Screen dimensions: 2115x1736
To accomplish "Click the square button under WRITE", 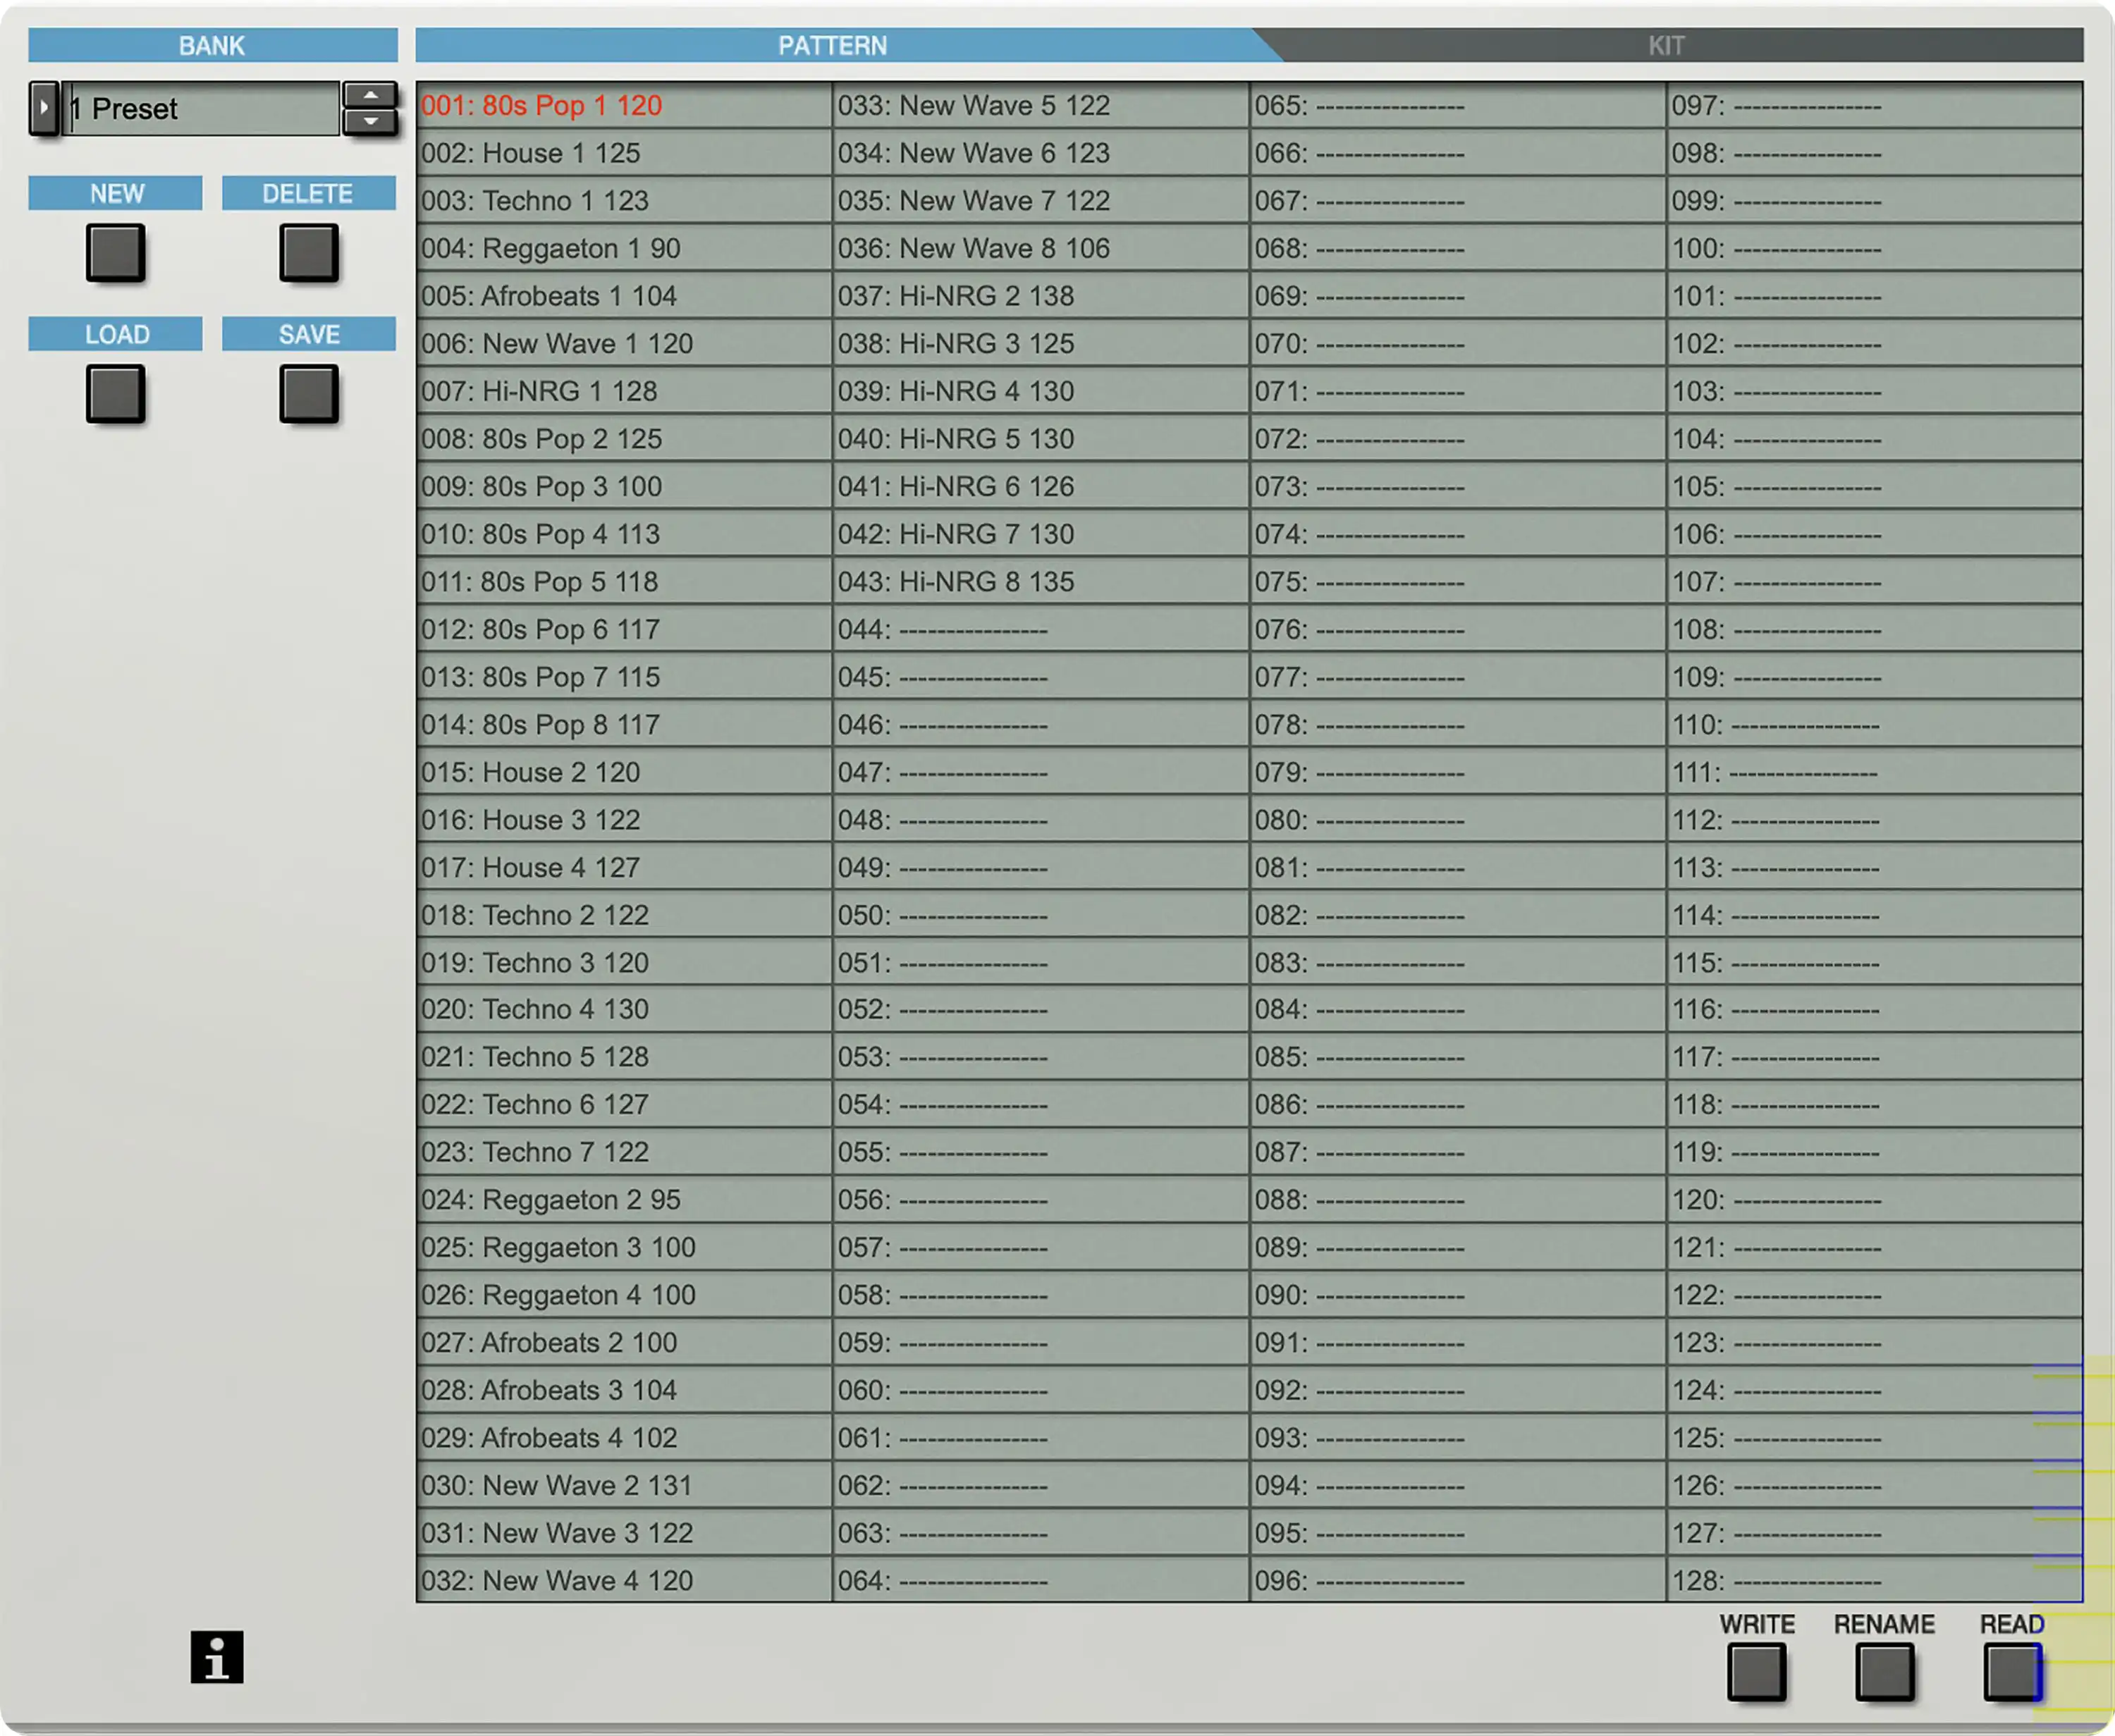I will tap(1757, 1671).
